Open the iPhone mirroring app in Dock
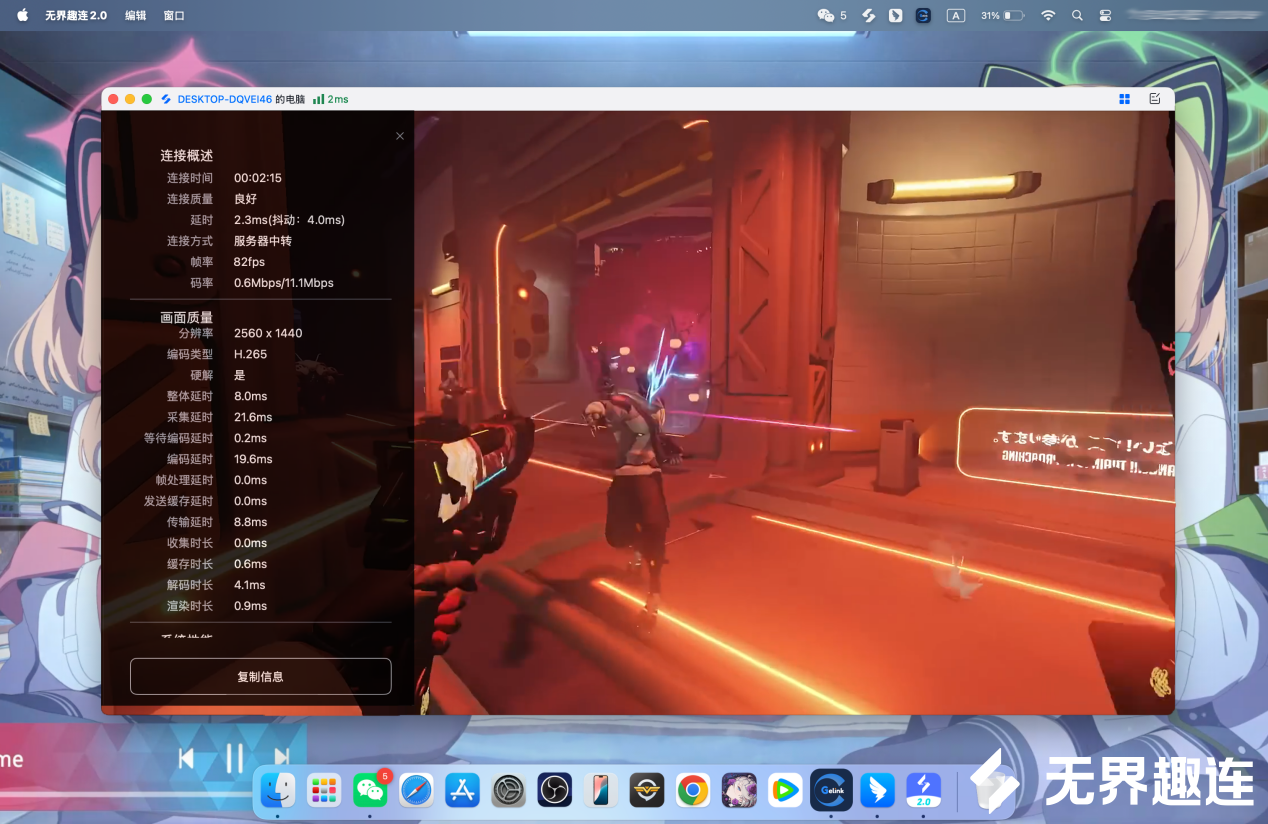 (601, 790)
